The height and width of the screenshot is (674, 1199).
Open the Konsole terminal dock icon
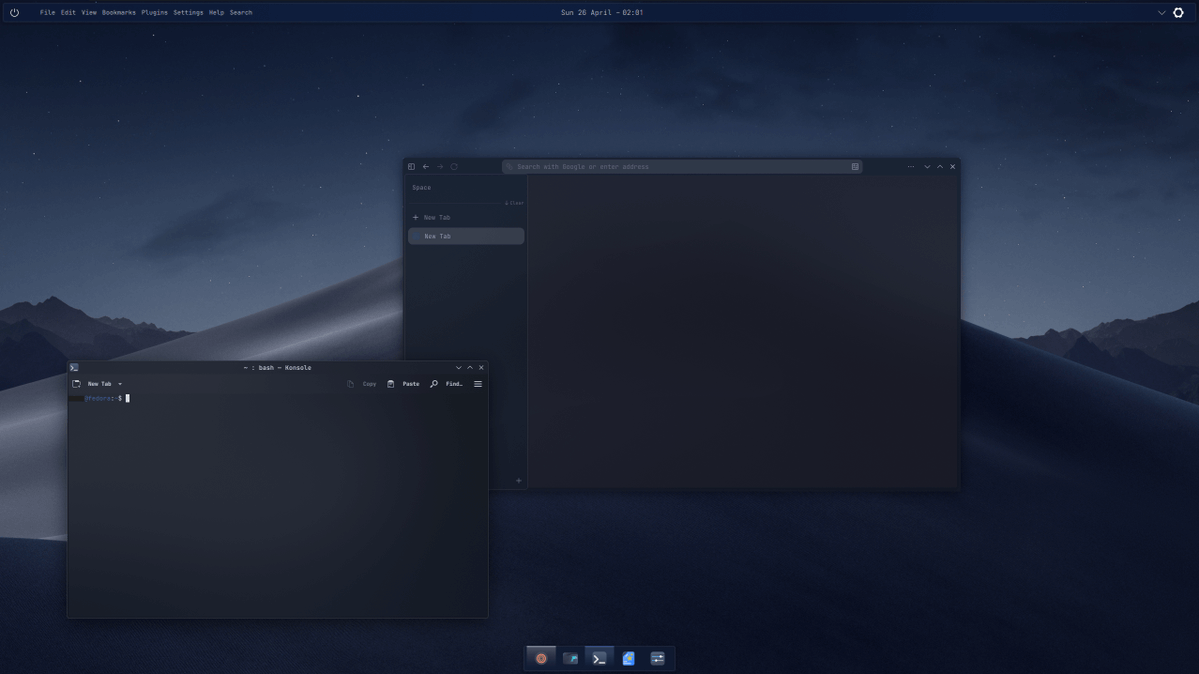pyautogui.click(x=600, y=658)
